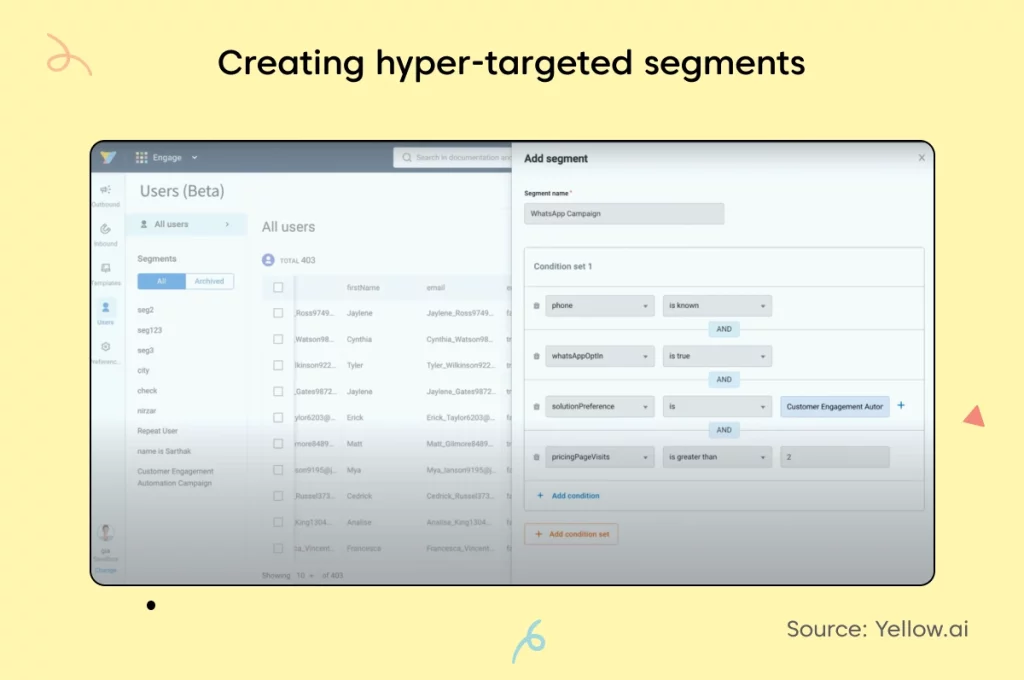1024x680 pixels.
Task: Open the 'is true' operator dropdown
Action: tap(717, 356)
